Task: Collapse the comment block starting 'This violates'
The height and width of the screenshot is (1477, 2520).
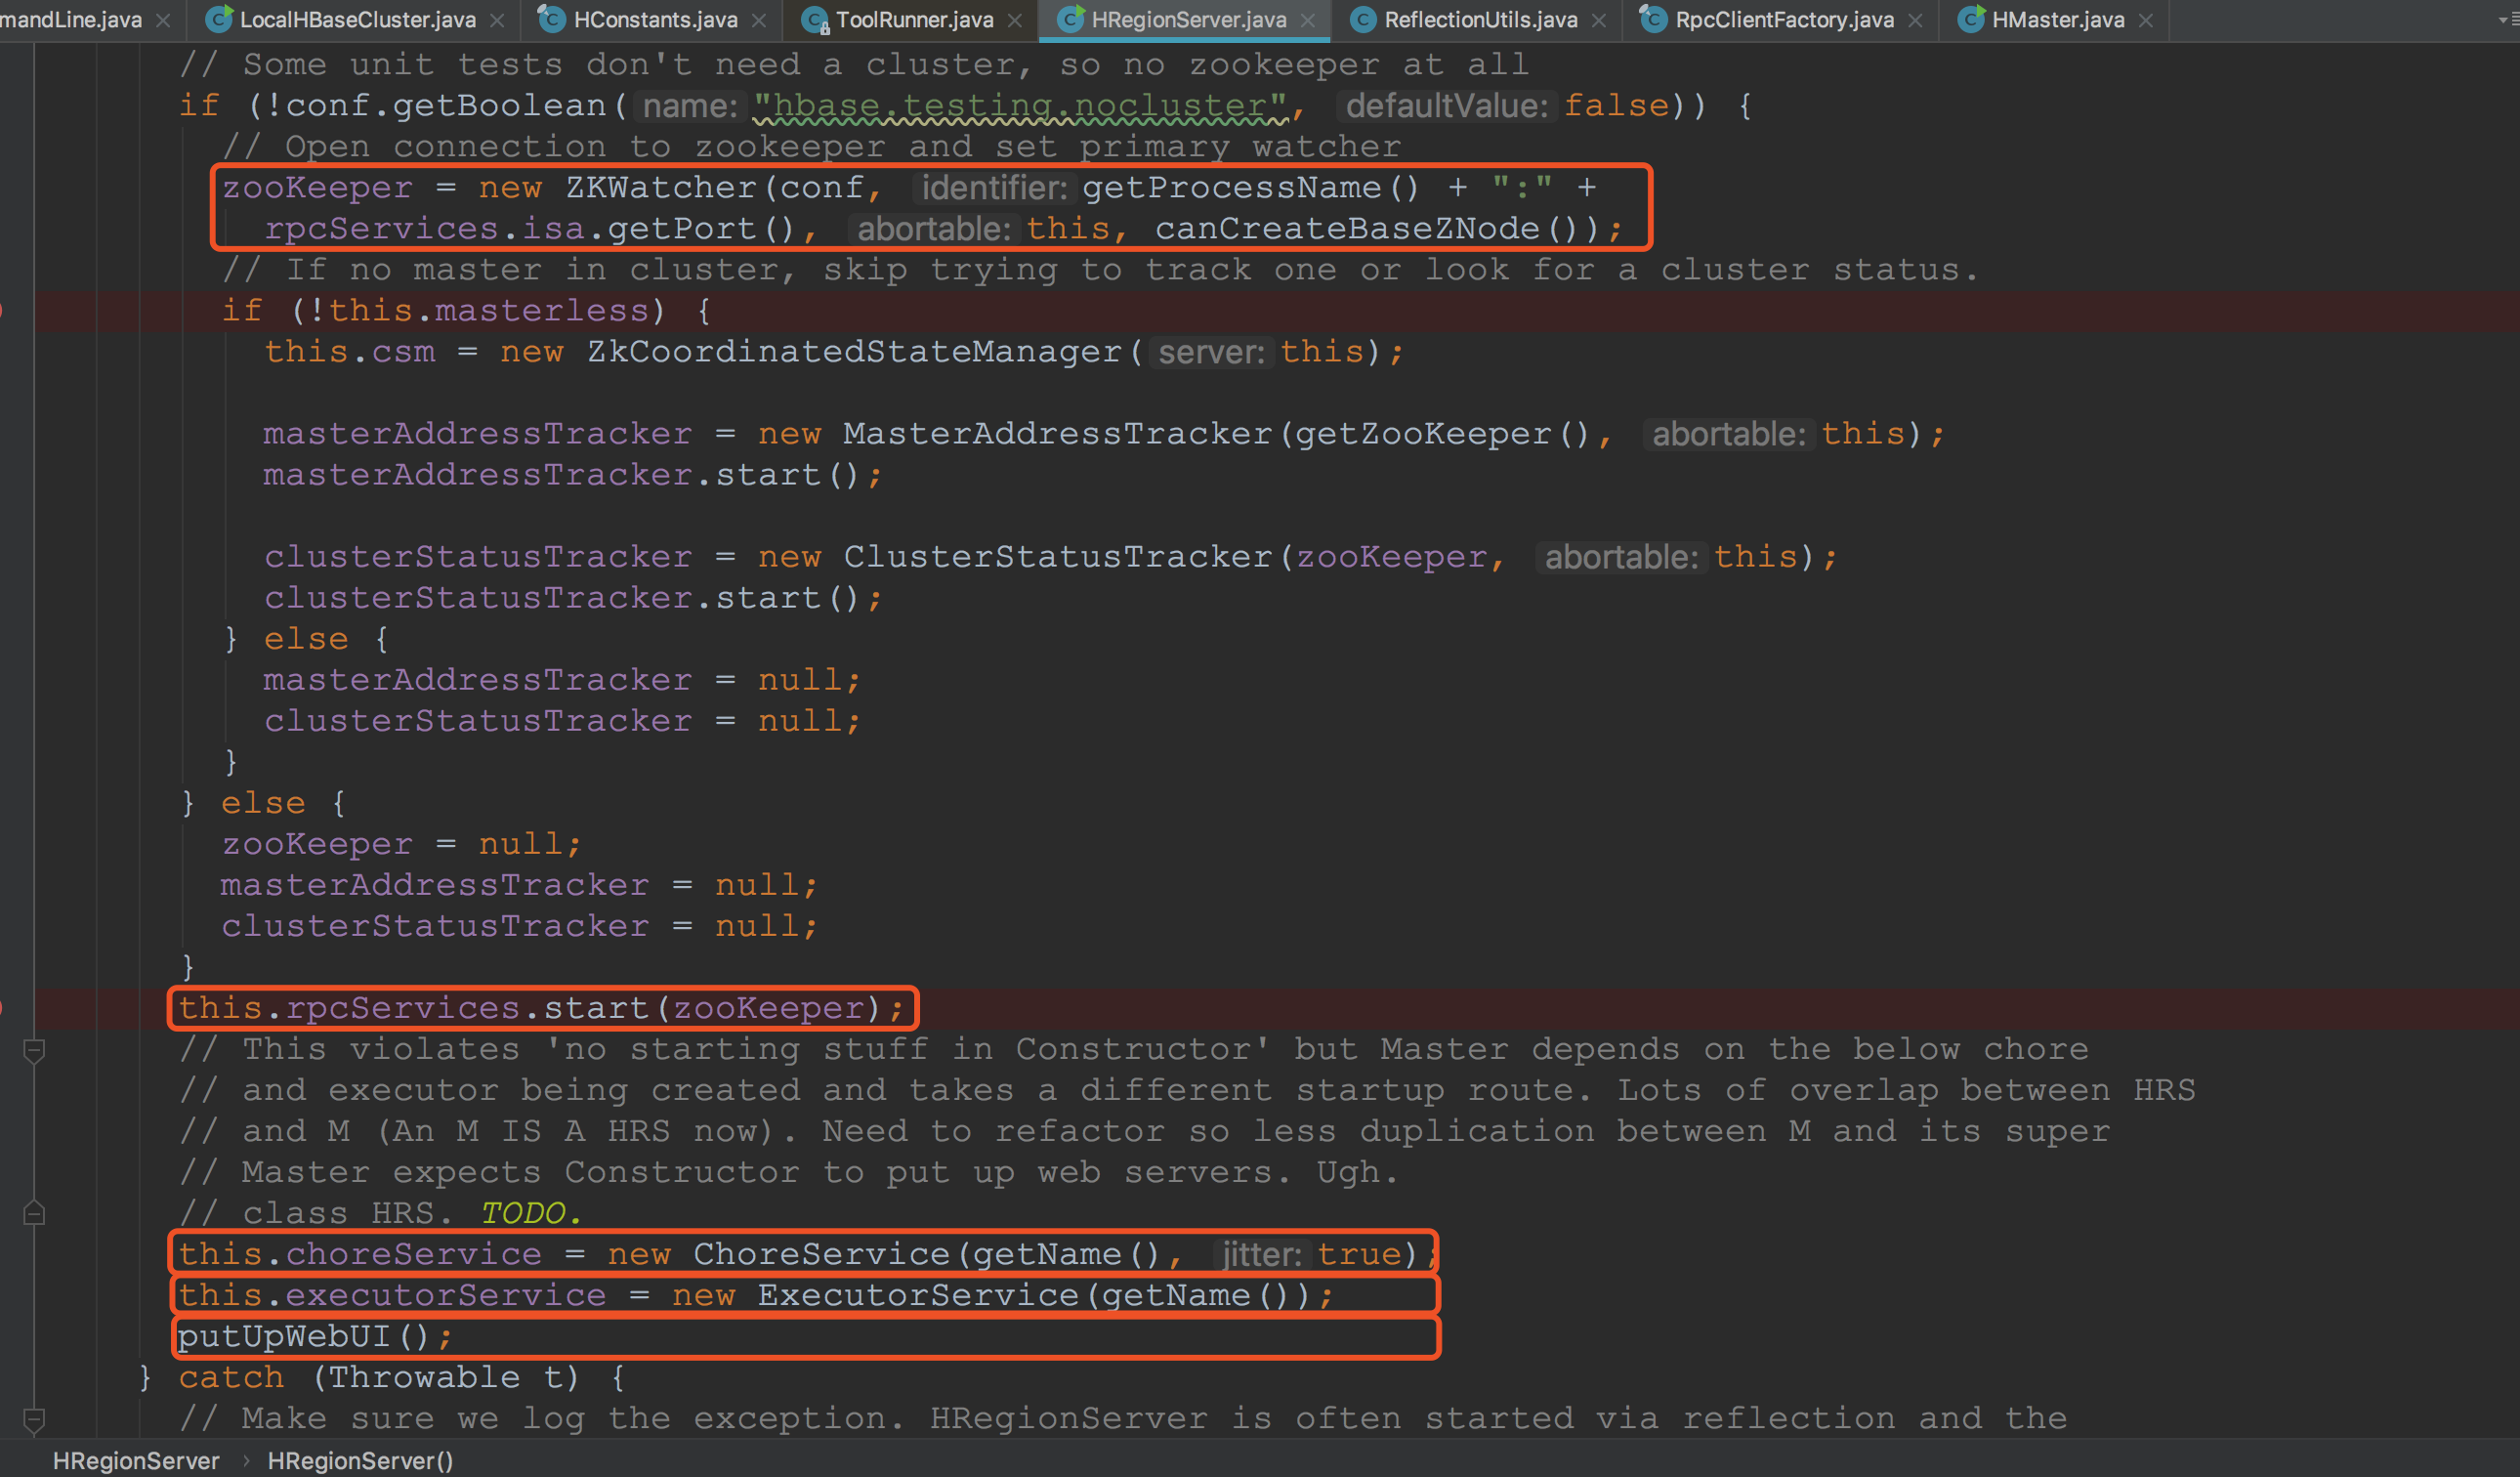Action: click(34, 1049)
